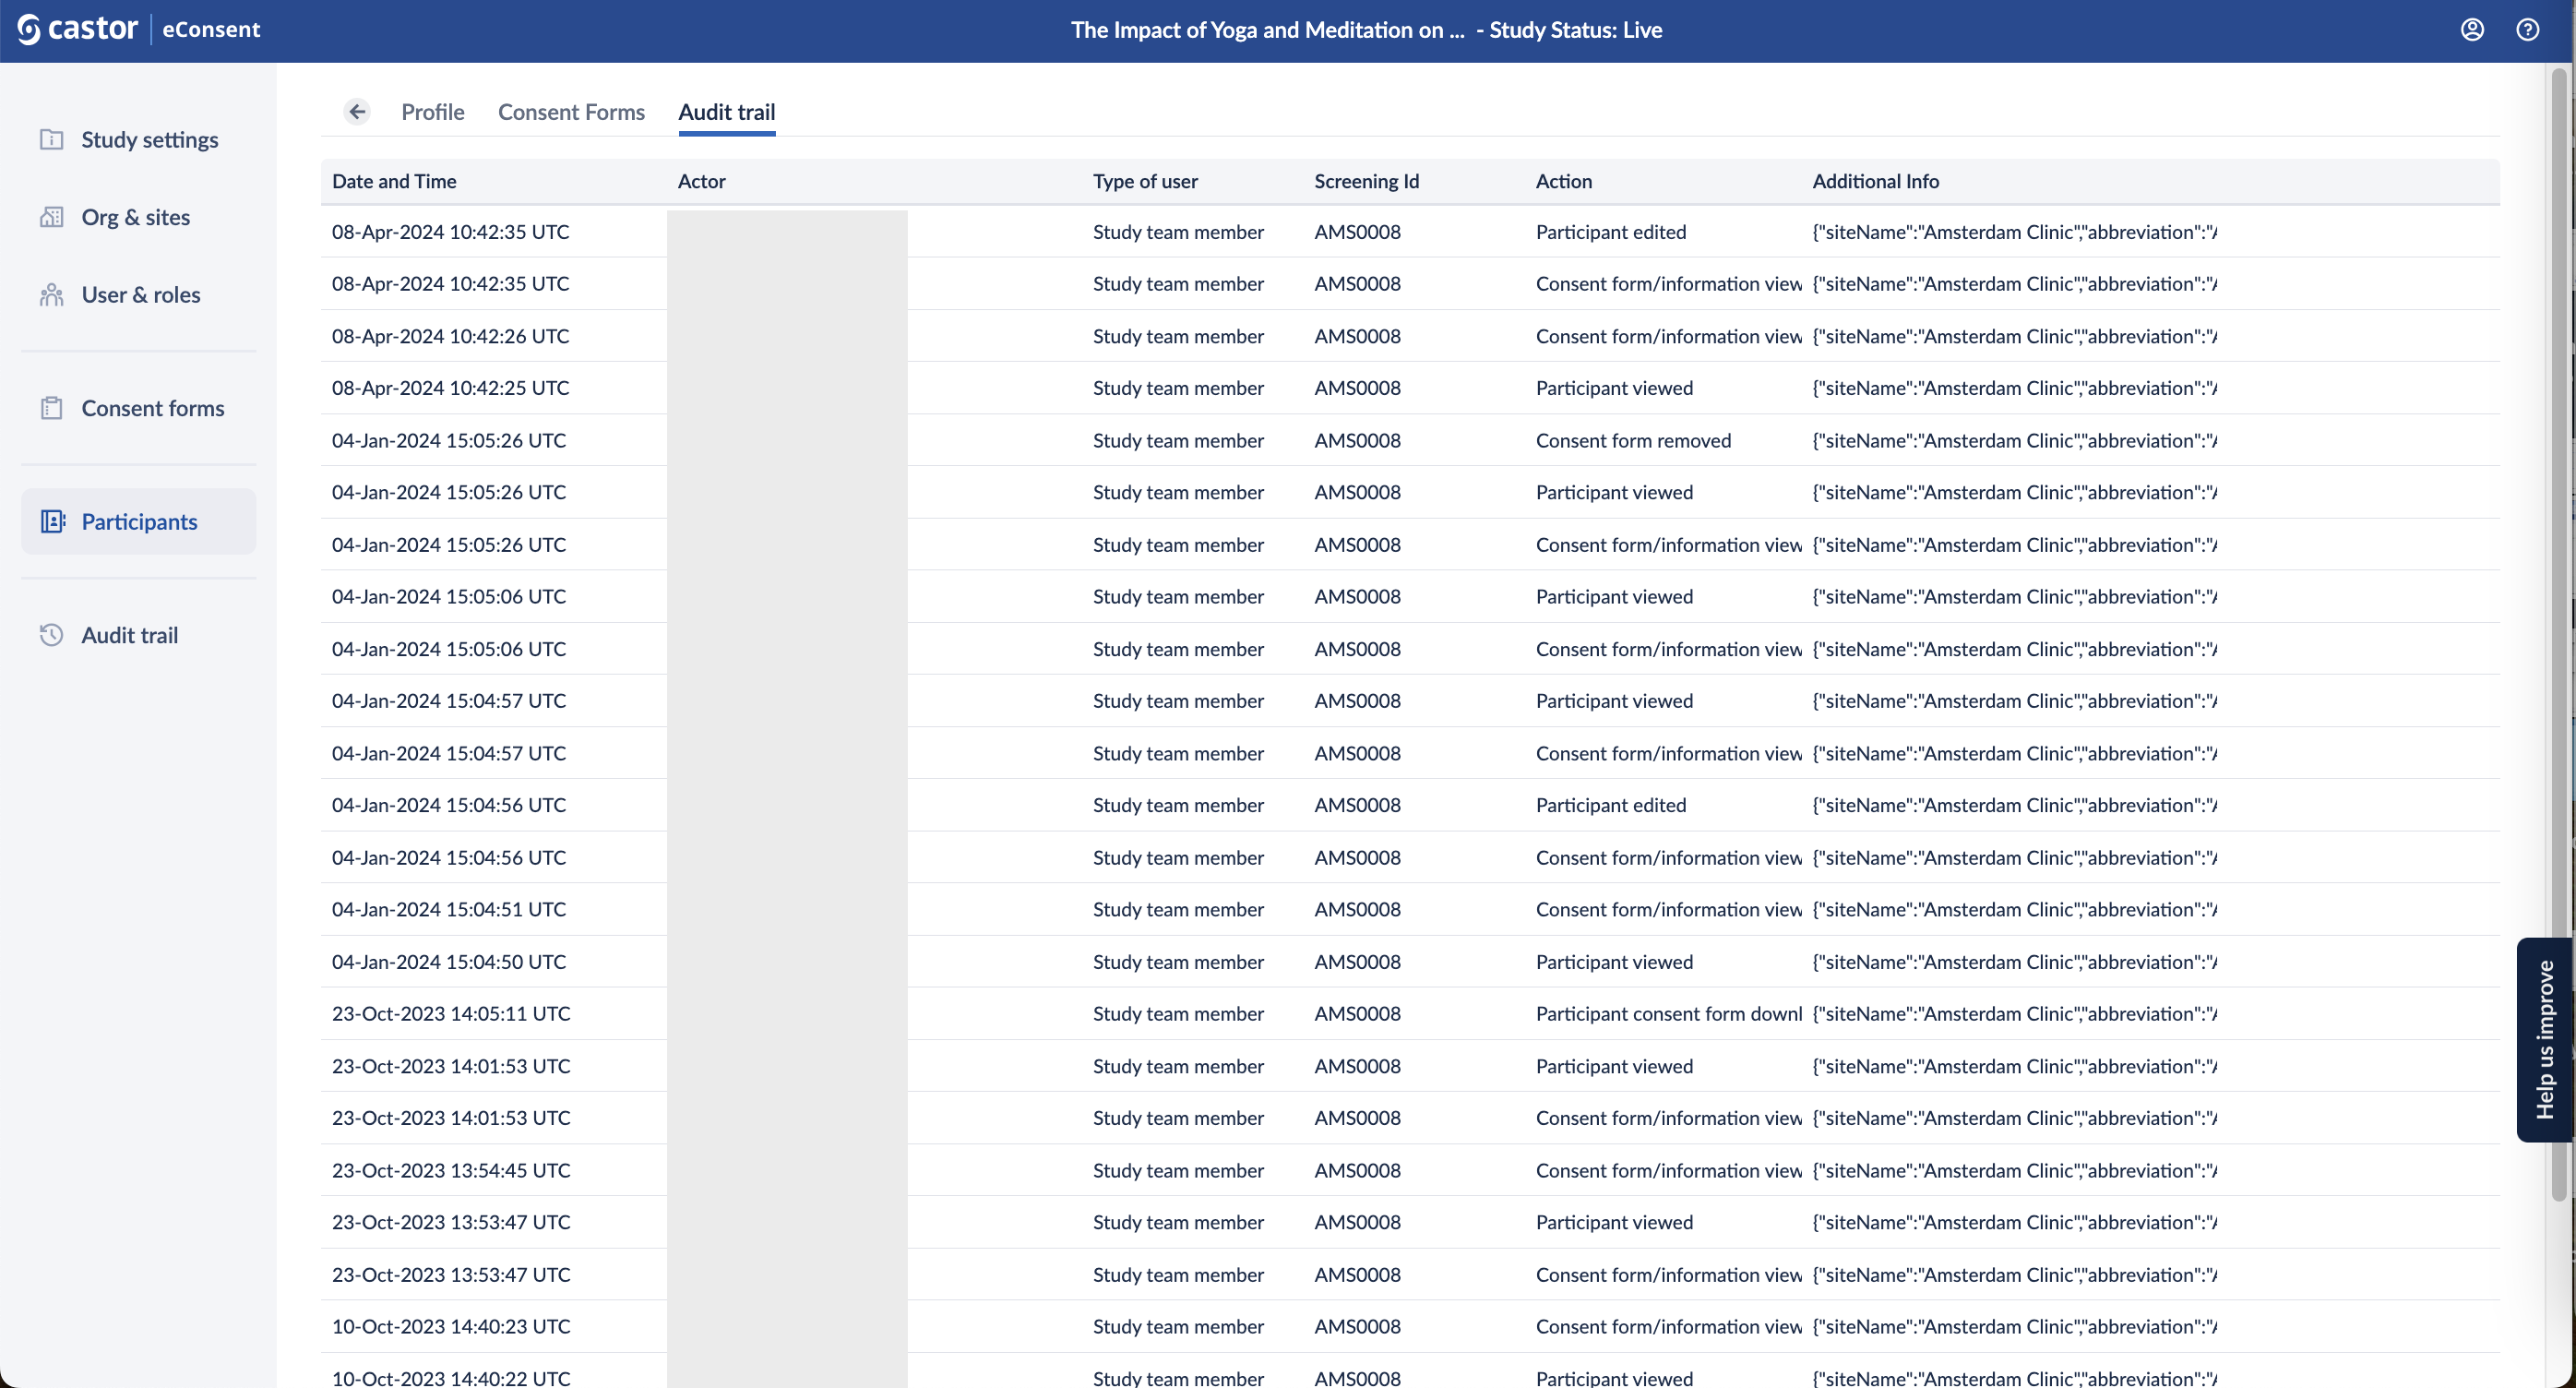2576x1388 pixels.
Task: Click Participant viewed at 23-Oct-2023 13:53:47
Action: click(1614, 1222)
